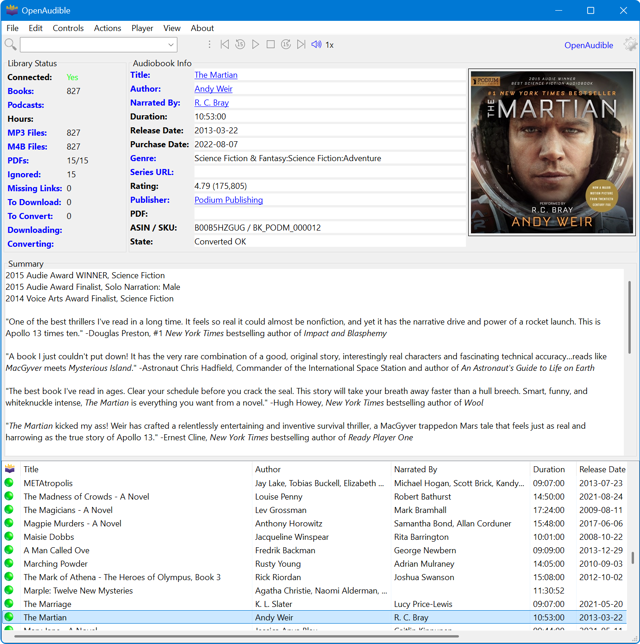Click the Books library status label
This screenshot has width=640, height=644.
[21, 91]
